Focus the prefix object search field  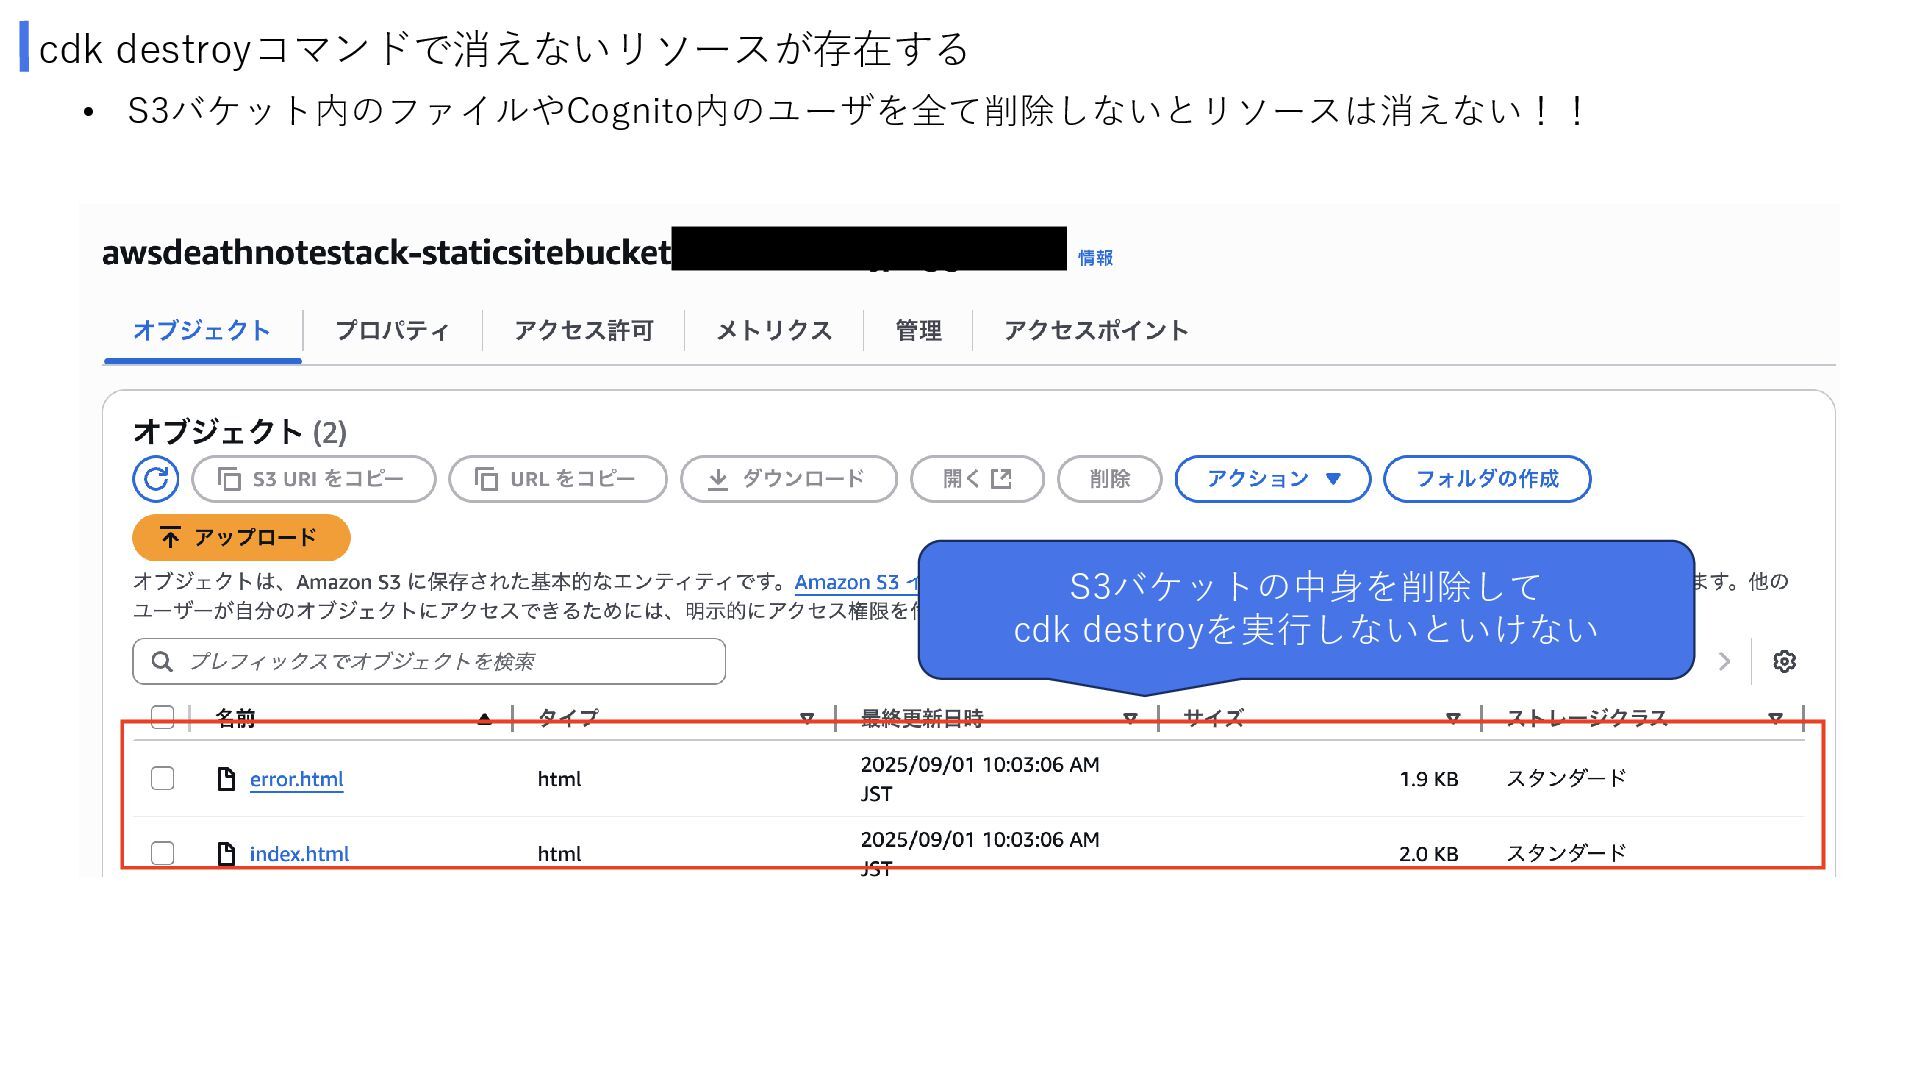click(429, 661)
